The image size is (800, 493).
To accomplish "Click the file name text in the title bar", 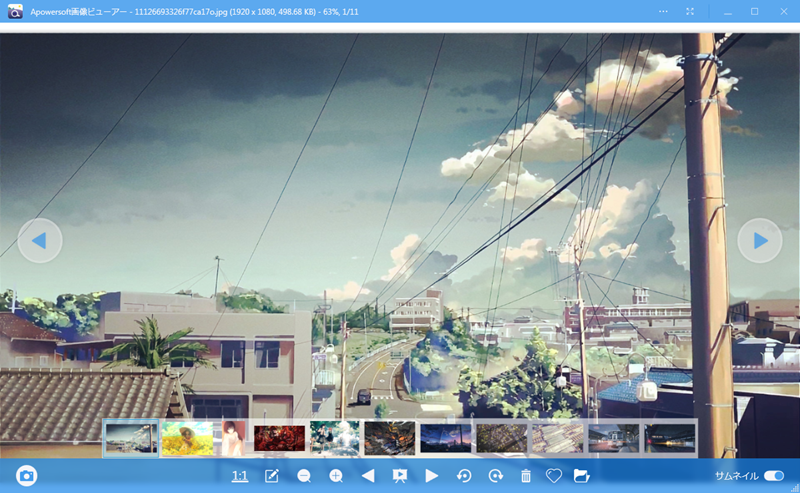I will tap(181, 12).
